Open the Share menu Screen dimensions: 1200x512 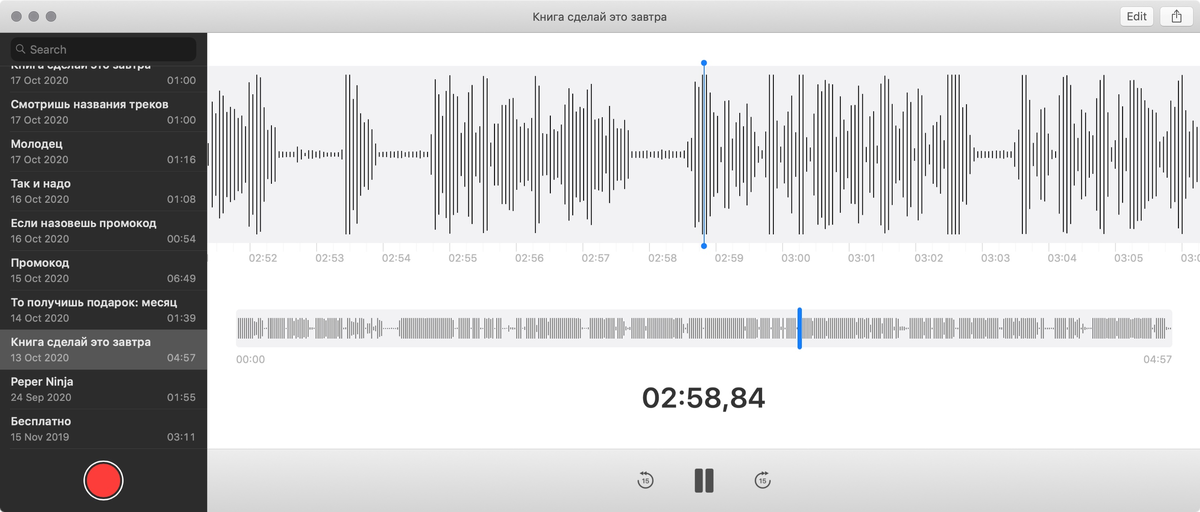1176,17
